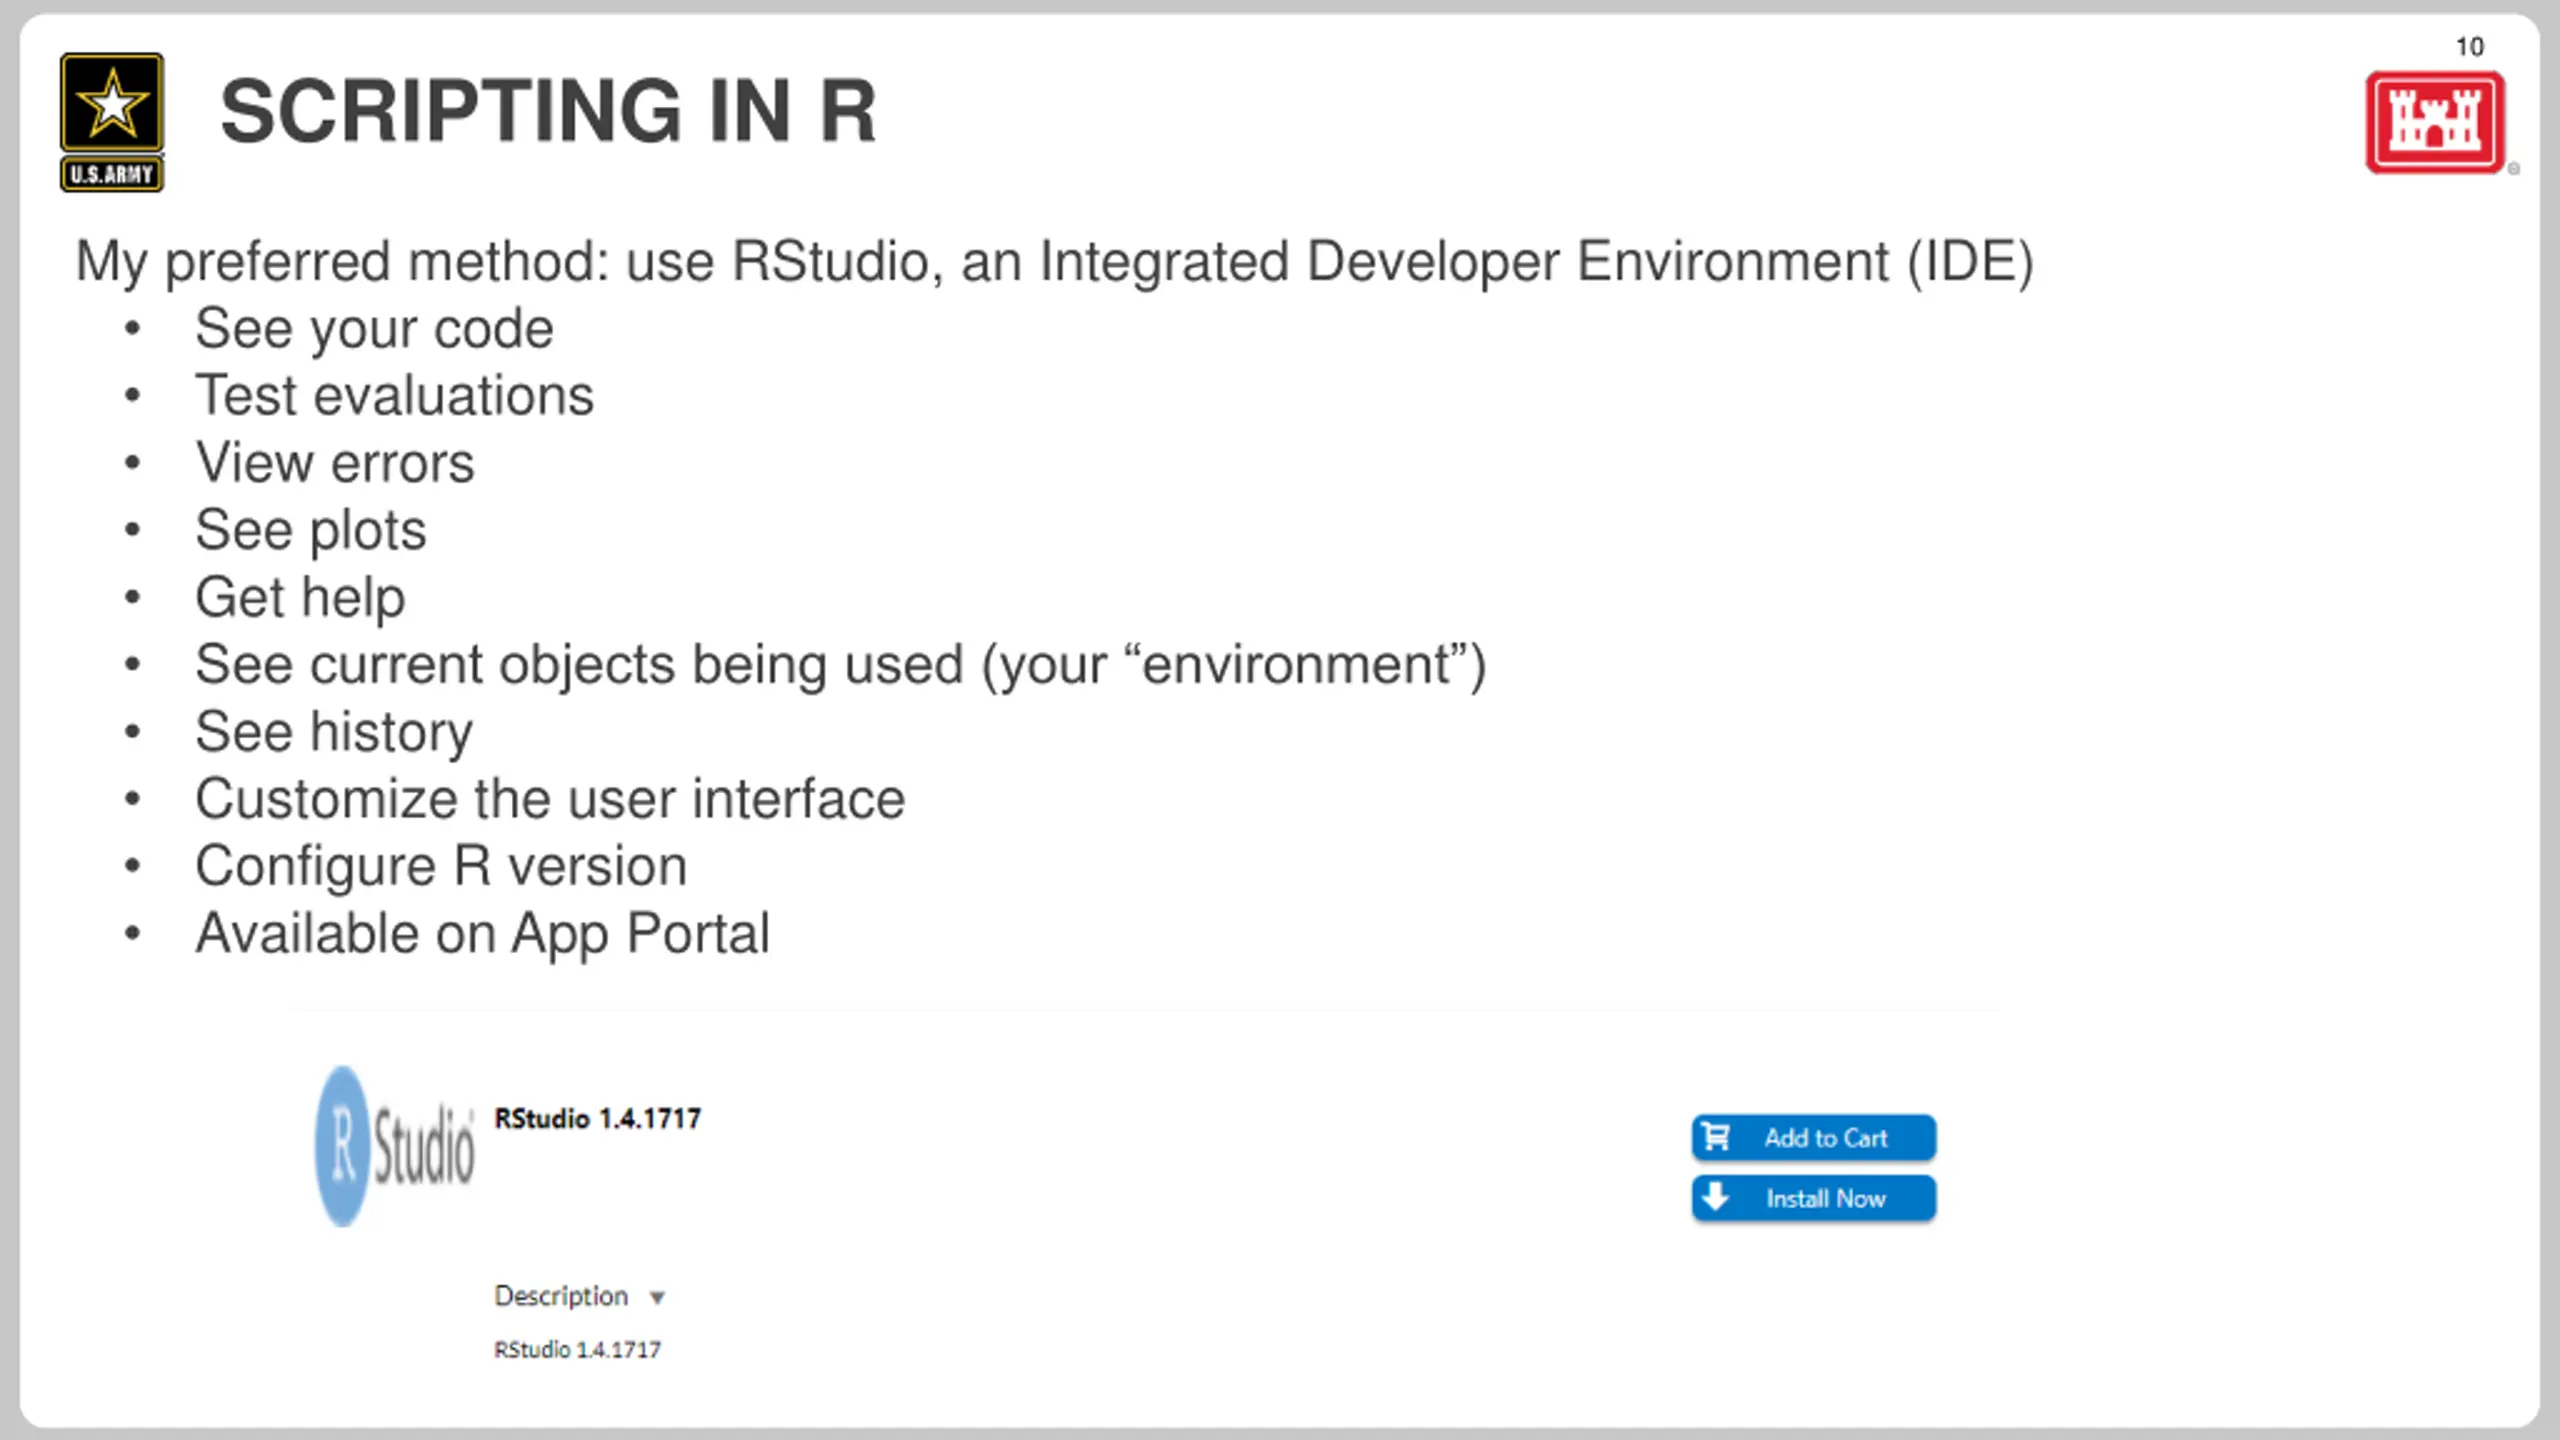The image size is (2560, 1440).
Task: Click the 'Description' label
Action: point(561,1296)
